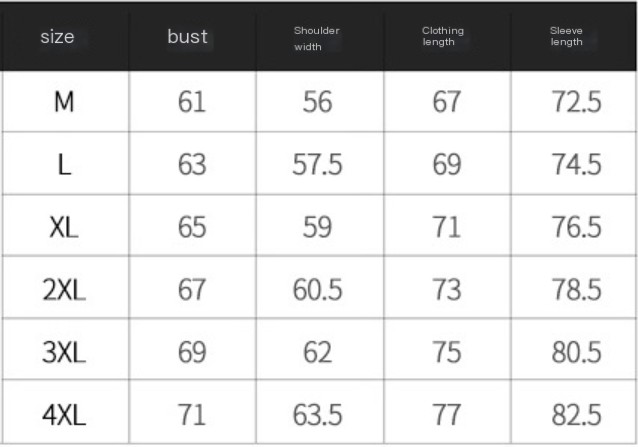Click shoulder width value 63.5
This screenshot has width=638, height=447.
click(317, 414)
